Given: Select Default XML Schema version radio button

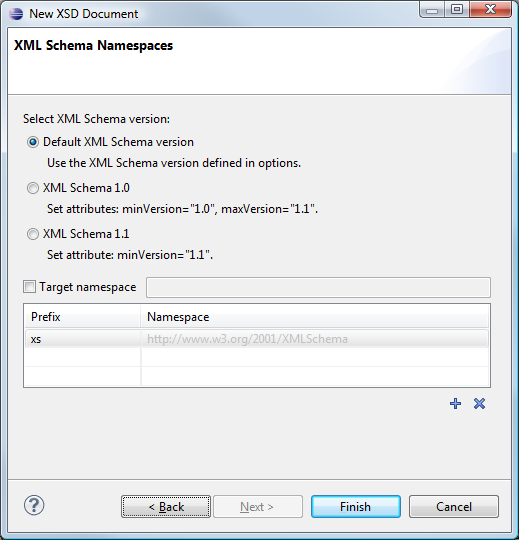Looking at the screenshot, I should pos(33,142).
